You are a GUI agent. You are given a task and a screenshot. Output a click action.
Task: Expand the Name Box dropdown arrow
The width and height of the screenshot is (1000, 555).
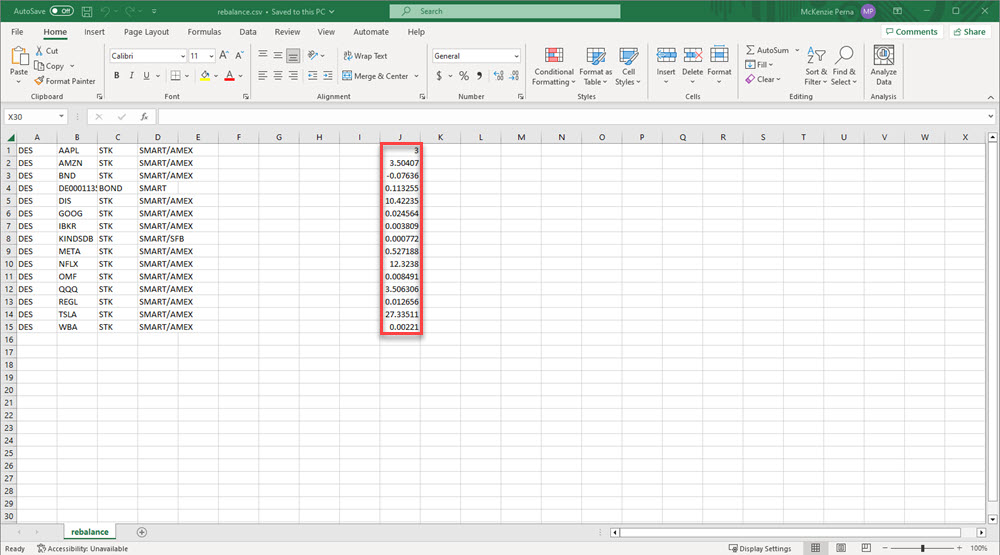61,117
